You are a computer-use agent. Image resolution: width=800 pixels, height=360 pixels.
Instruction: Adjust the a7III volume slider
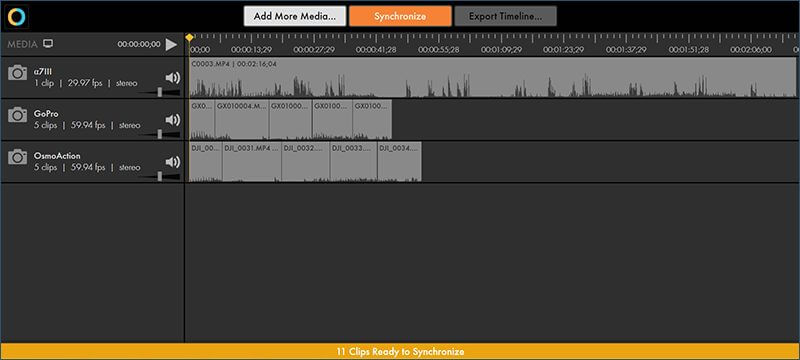[x=160, y=92]
